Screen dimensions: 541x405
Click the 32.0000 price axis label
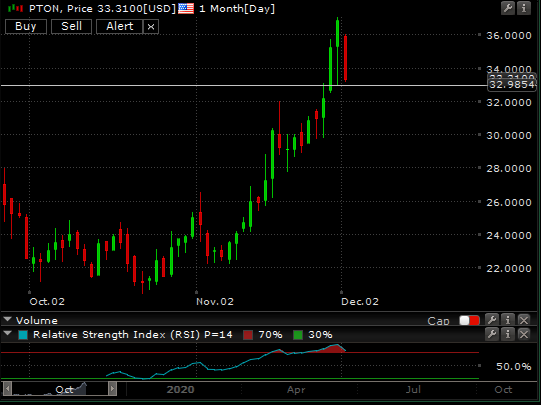(x=509, y=102)
